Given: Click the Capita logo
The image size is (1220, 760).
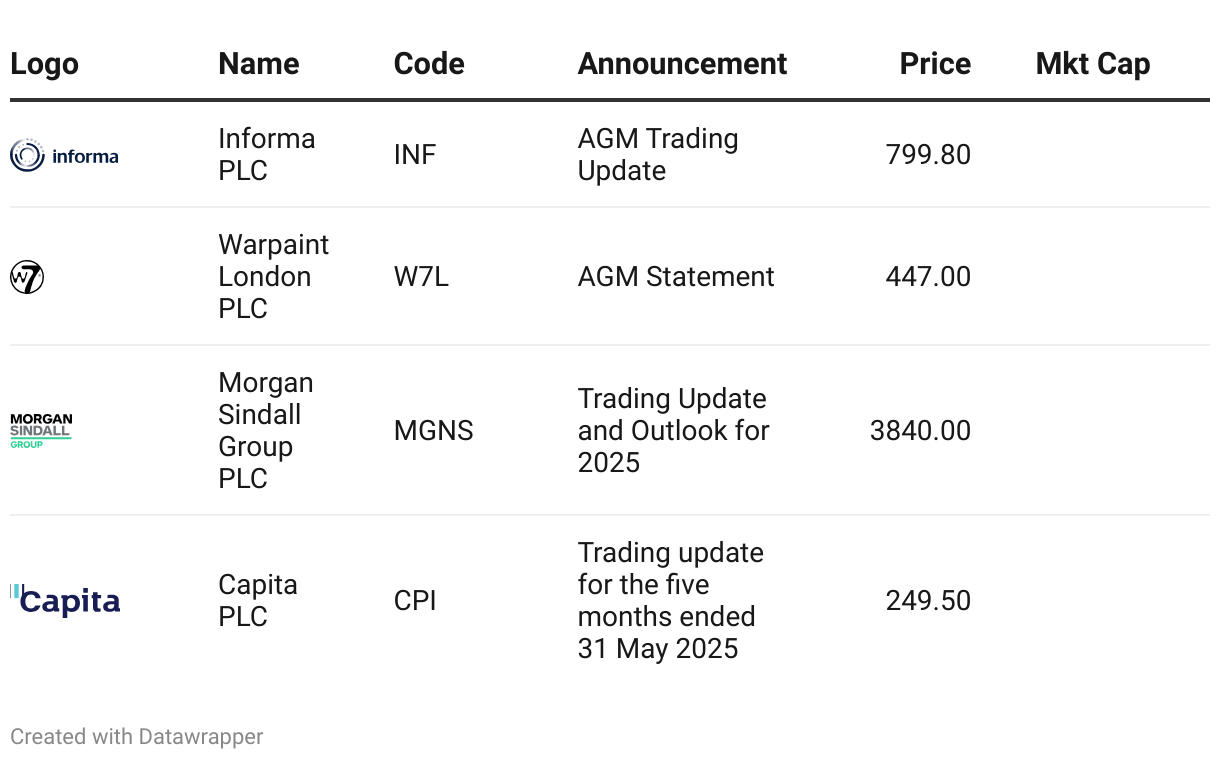Looking at the screenshot, I should pyautogui.click(x=65, y=600).
